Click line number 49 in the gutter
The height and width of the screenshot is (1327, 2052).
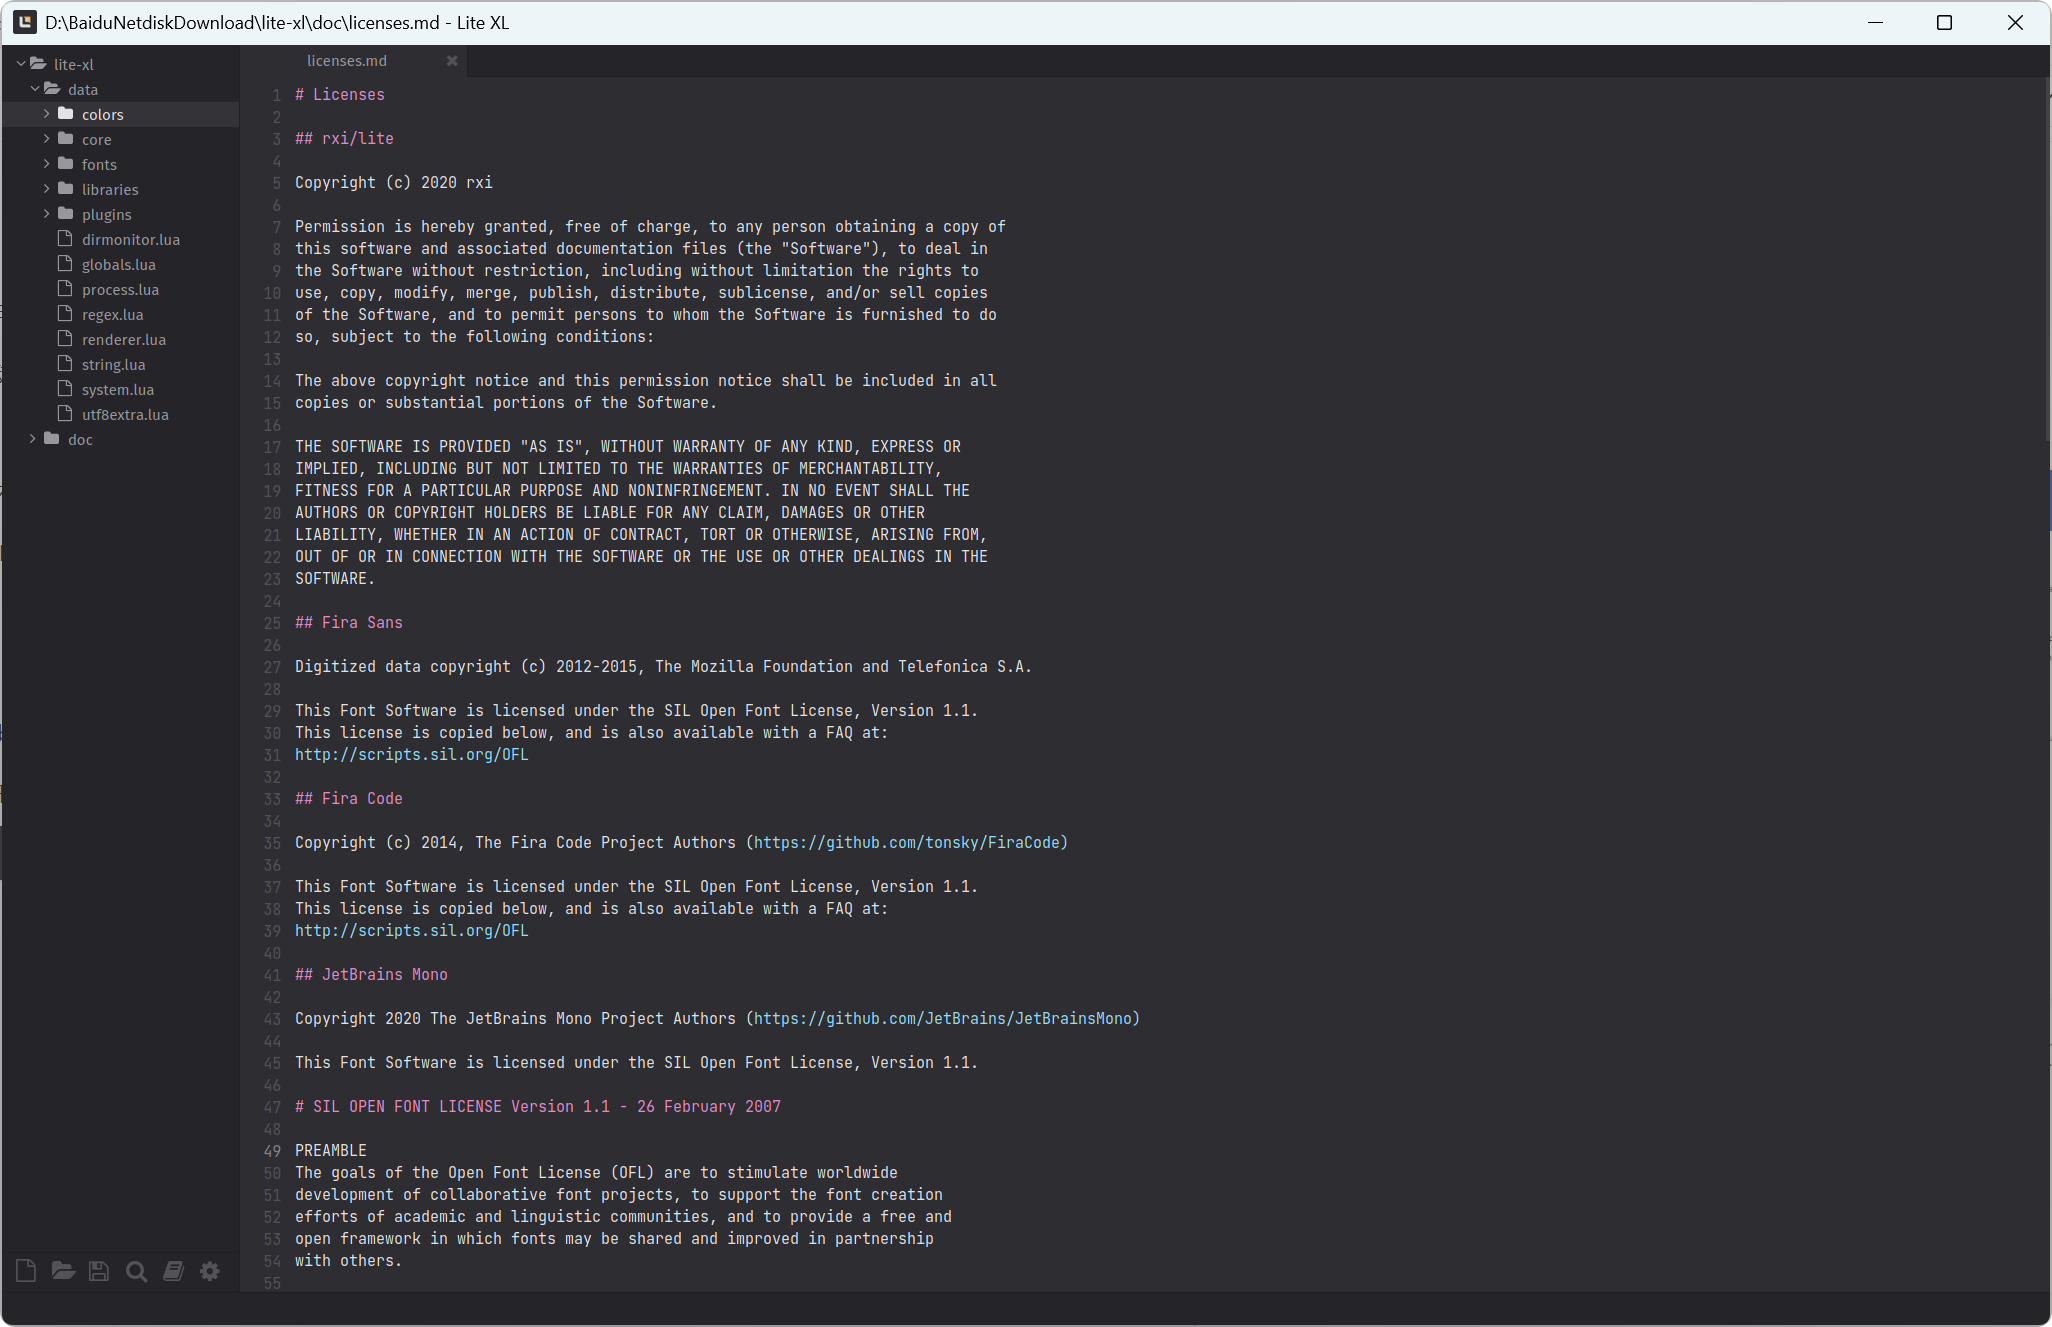[x=272, y=1151]
